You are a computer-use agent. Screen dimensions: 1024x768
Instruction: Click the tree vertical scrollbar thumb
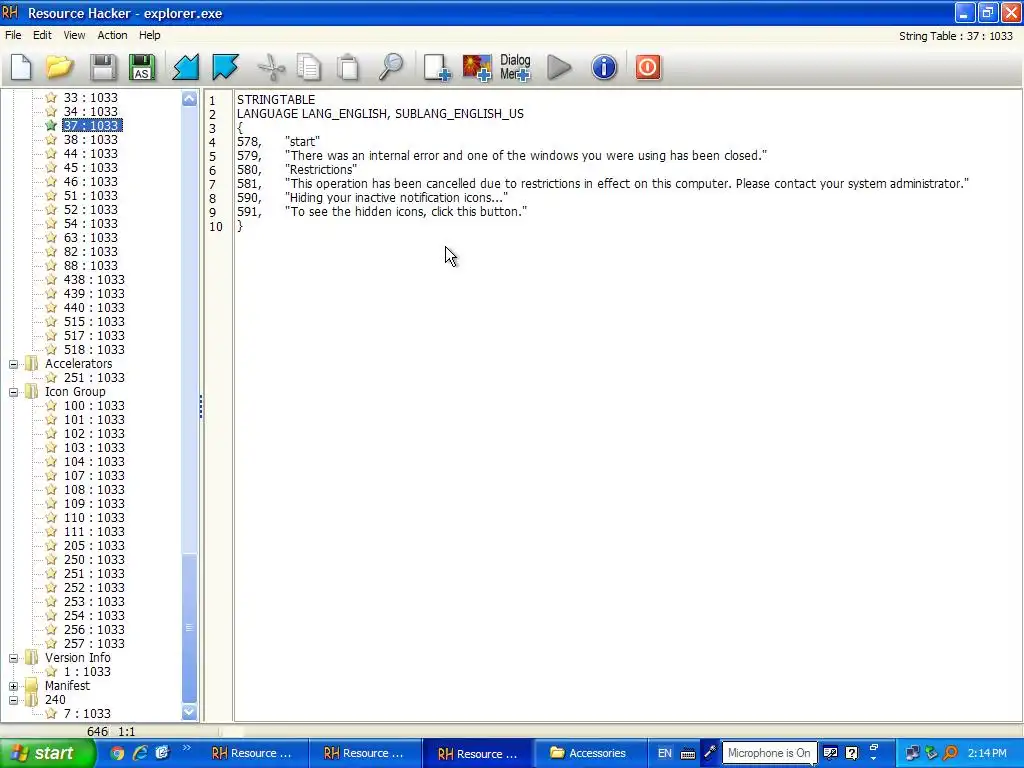click(x=189, y=628)
